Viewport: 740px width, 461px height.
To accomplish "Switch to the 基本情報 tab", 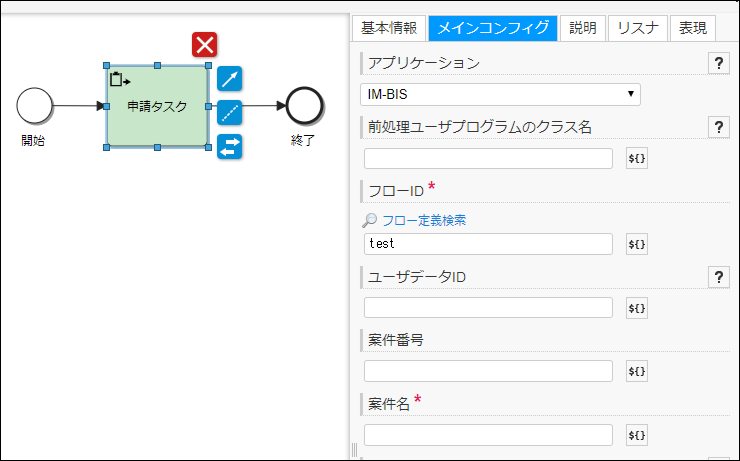I will (392, 28).
